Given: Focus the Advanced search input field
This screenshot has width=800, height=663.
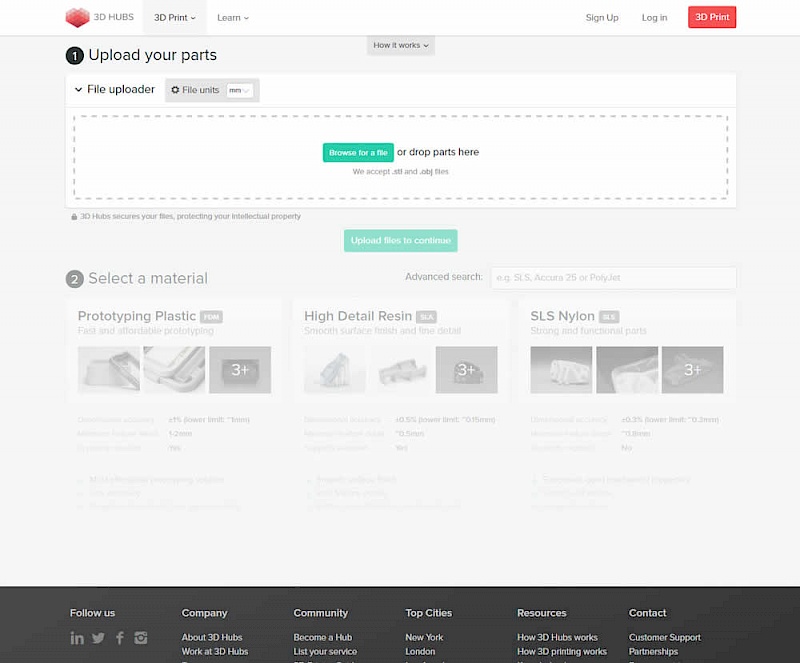Looking at the screenshot, I should [613, 277].
